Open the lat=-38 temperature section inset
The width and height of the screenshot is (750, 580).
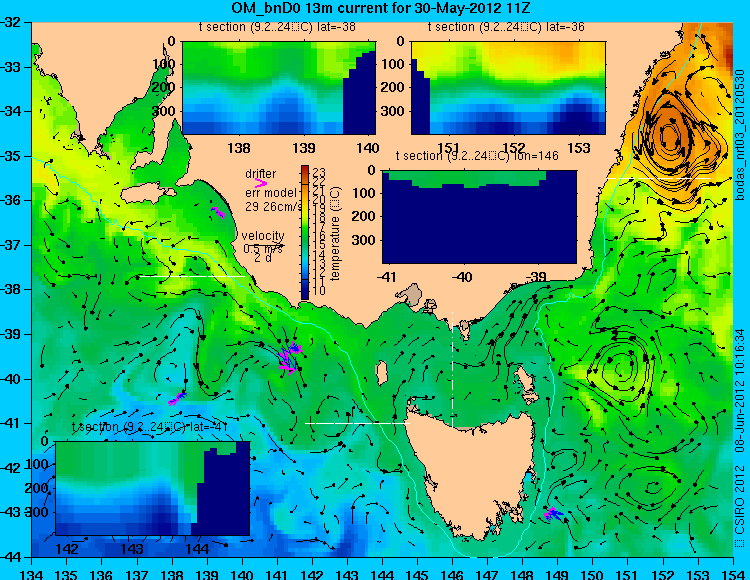[x=279, y=88]
